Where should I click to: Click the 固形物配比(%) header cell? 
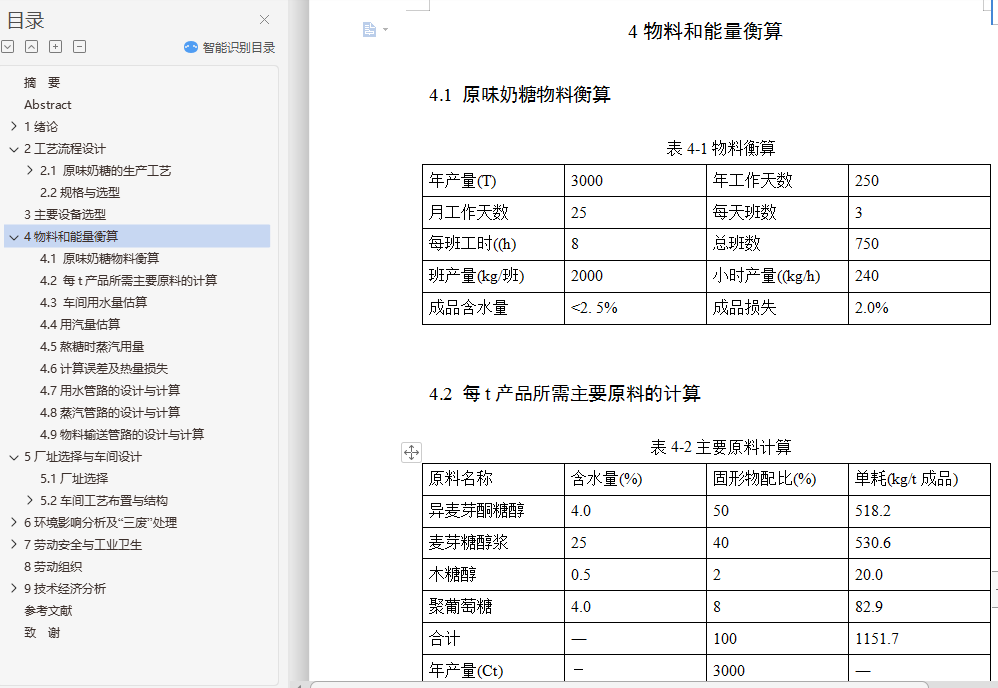[x=777, y=479]
